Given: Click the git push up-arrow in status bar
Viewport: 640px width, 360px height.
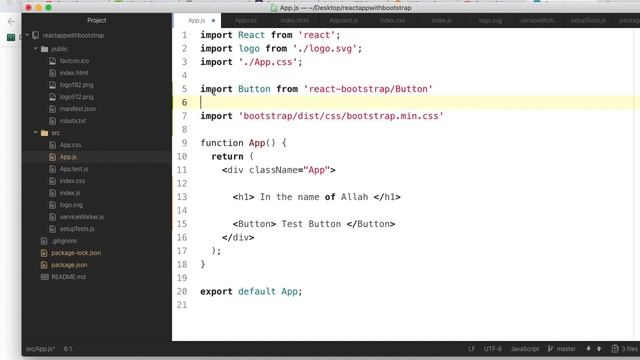Looking at the screenshot, I should tap(599, 349).
